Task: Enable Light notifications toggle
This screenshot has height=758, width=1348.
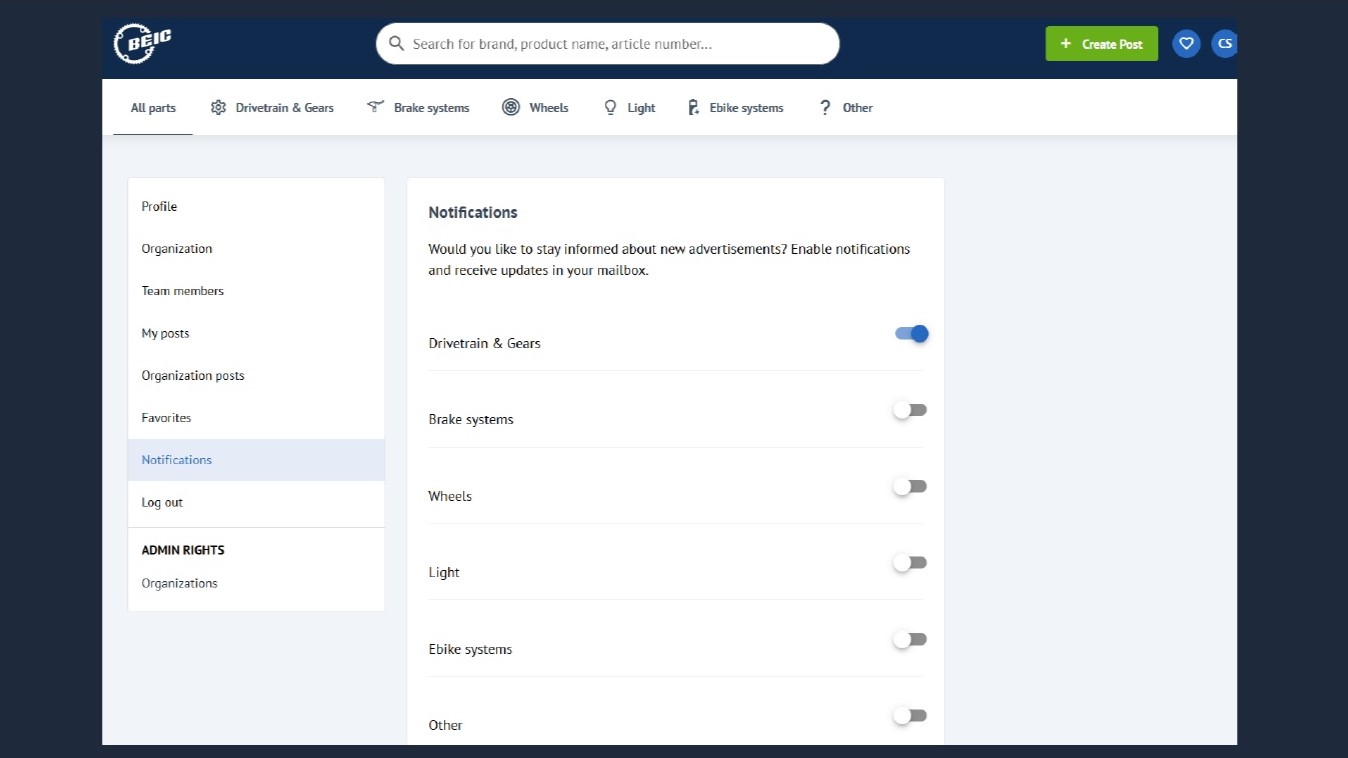Action: pos(910,563)
